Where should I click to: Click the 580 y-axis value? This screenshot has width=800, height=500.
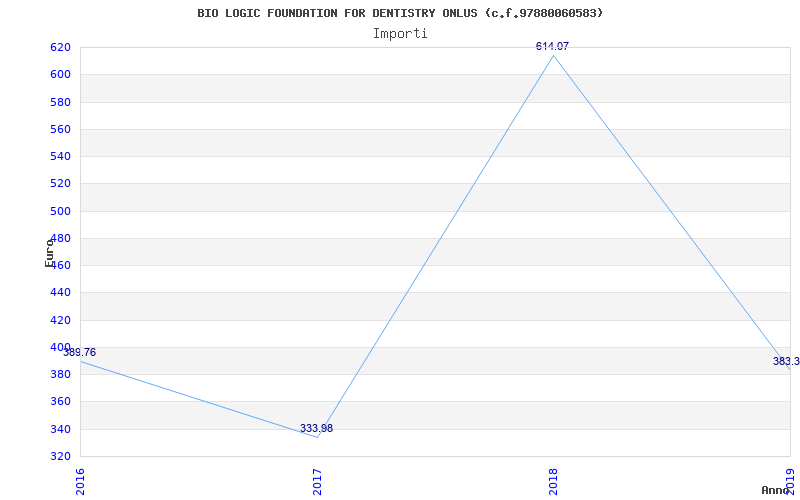click(x=60, y=102)
